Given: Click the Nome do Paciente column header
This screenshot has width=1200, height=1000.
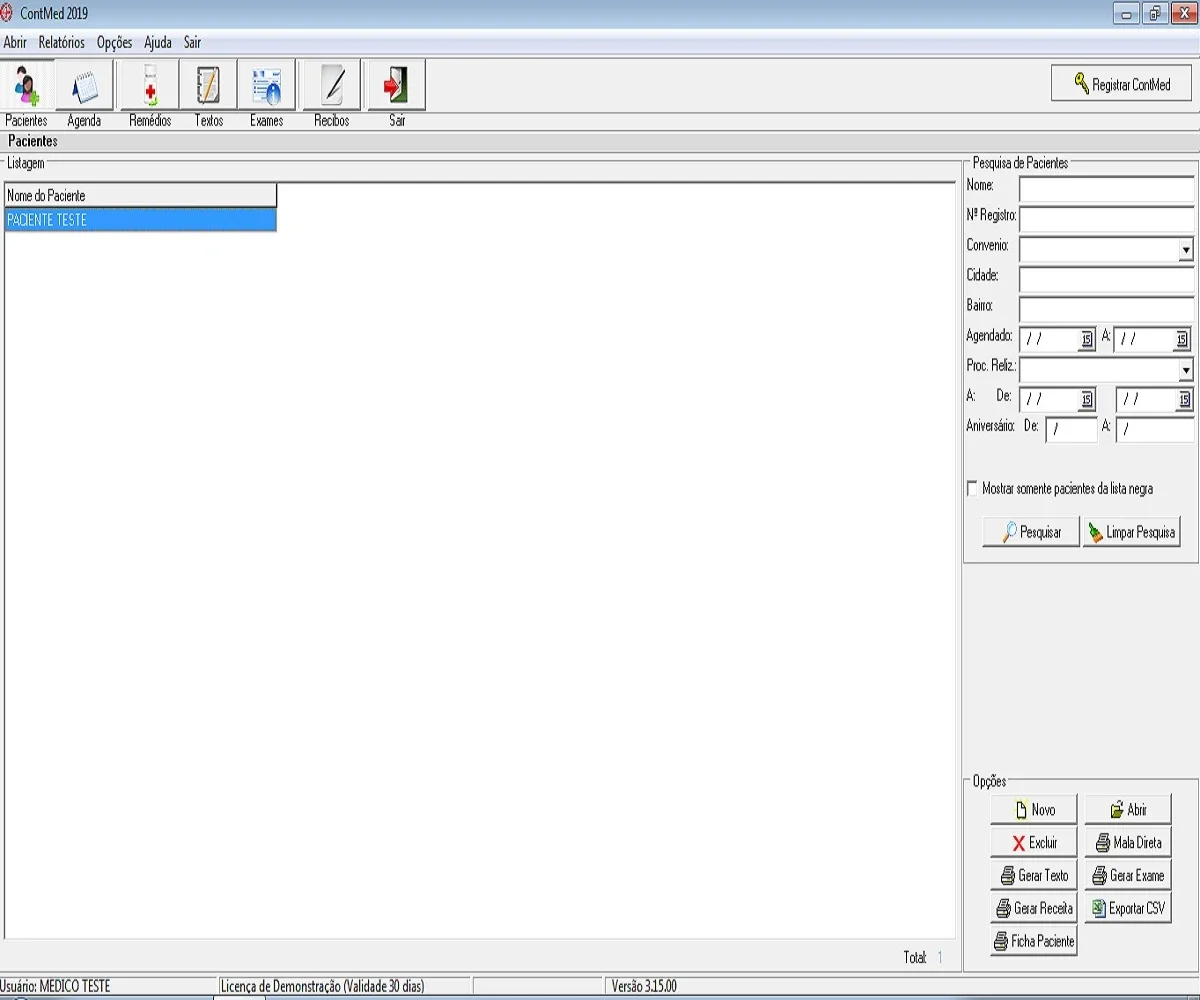Looking at the screenshot, I should 140,195.
